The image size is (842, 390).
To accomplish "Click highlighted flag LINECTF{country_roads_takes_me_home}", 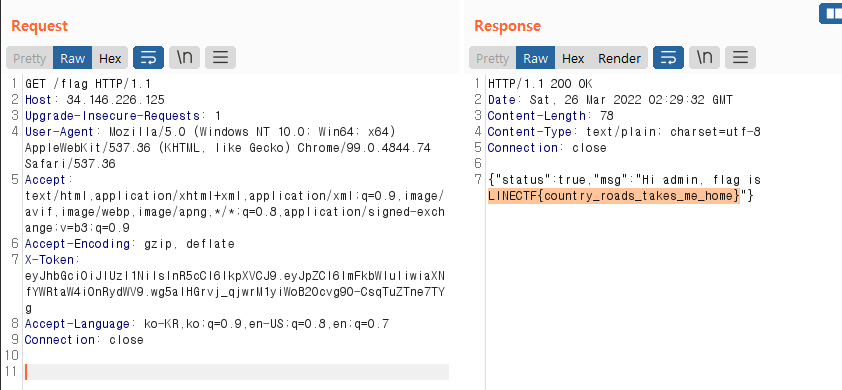I will pos(614,196).
